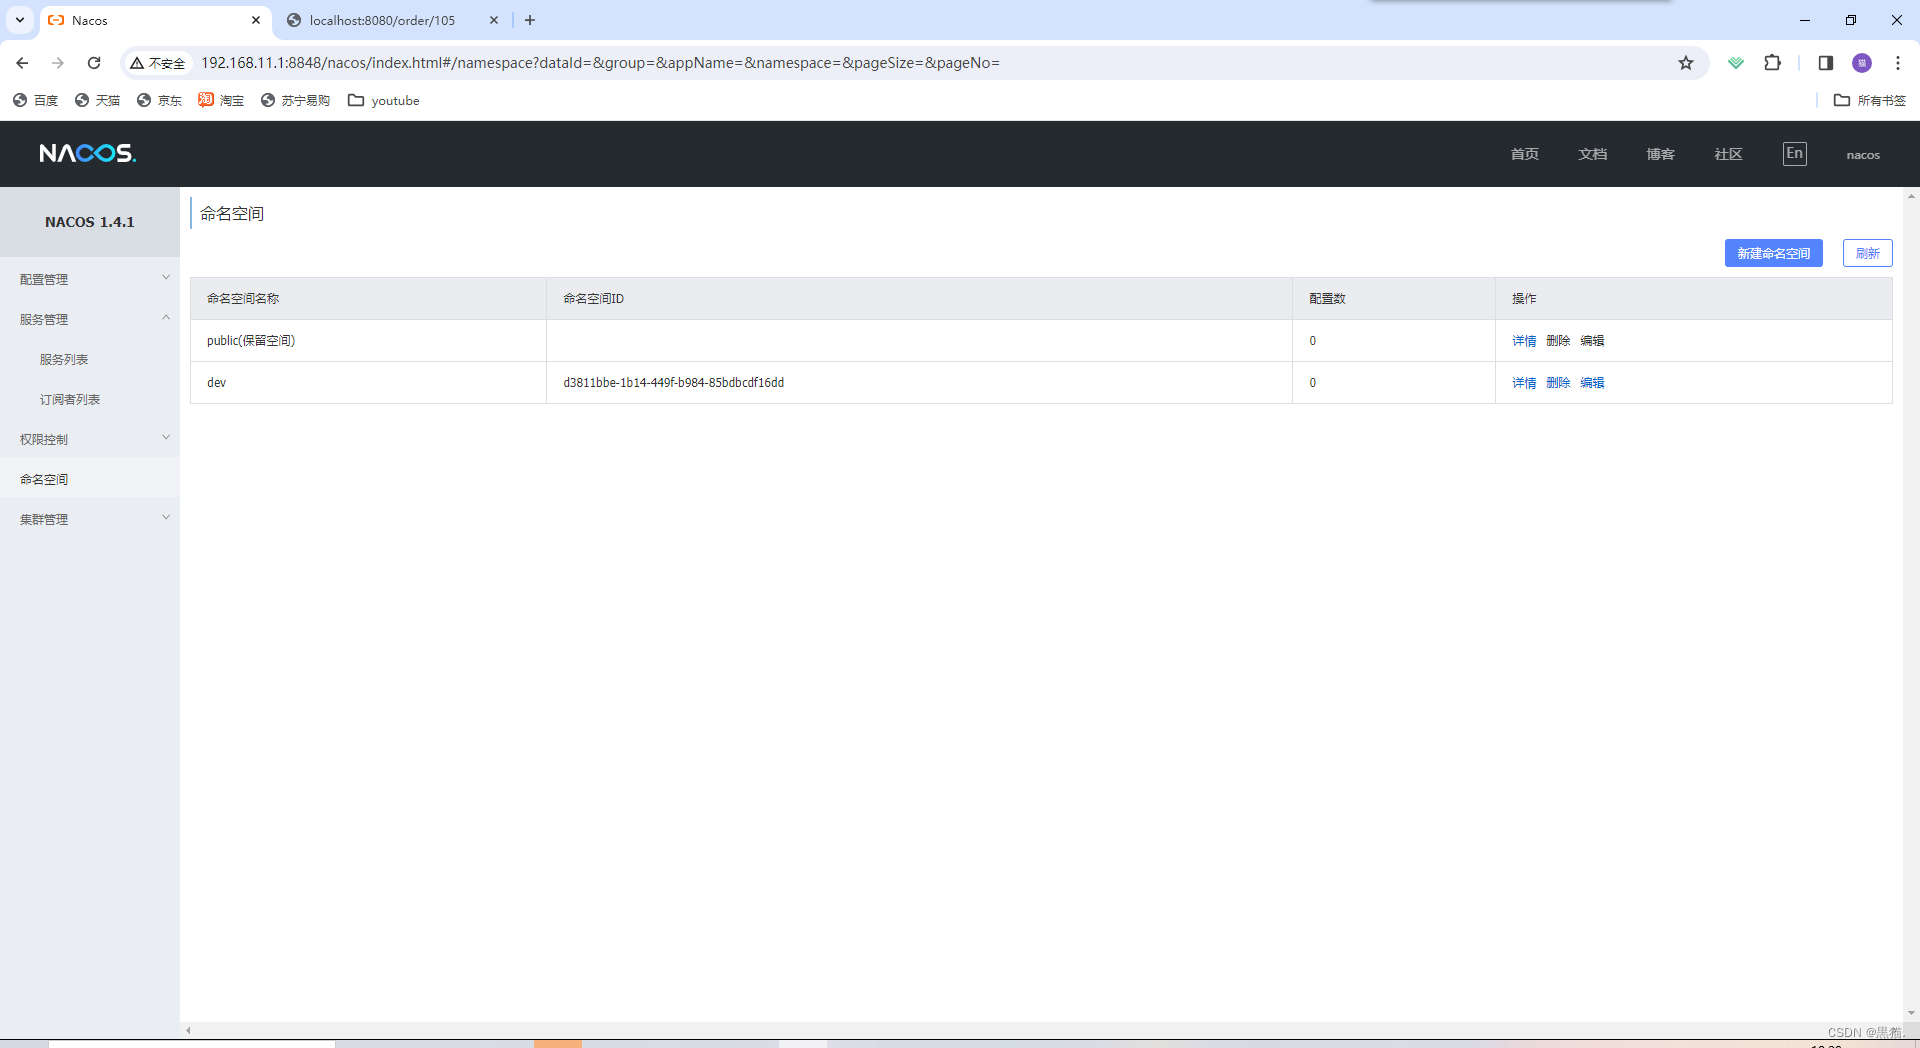Image resolution: width=1920 pixels, height=1048 pixels.
Task: Open the tab search dropdown arrow
Action: tap(20, 20)
